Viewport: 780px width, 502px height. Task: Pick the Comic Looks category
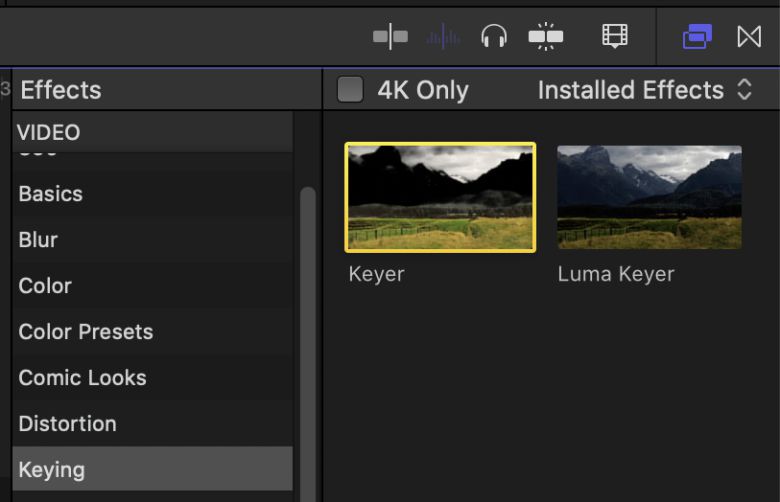tap(82, 378)
